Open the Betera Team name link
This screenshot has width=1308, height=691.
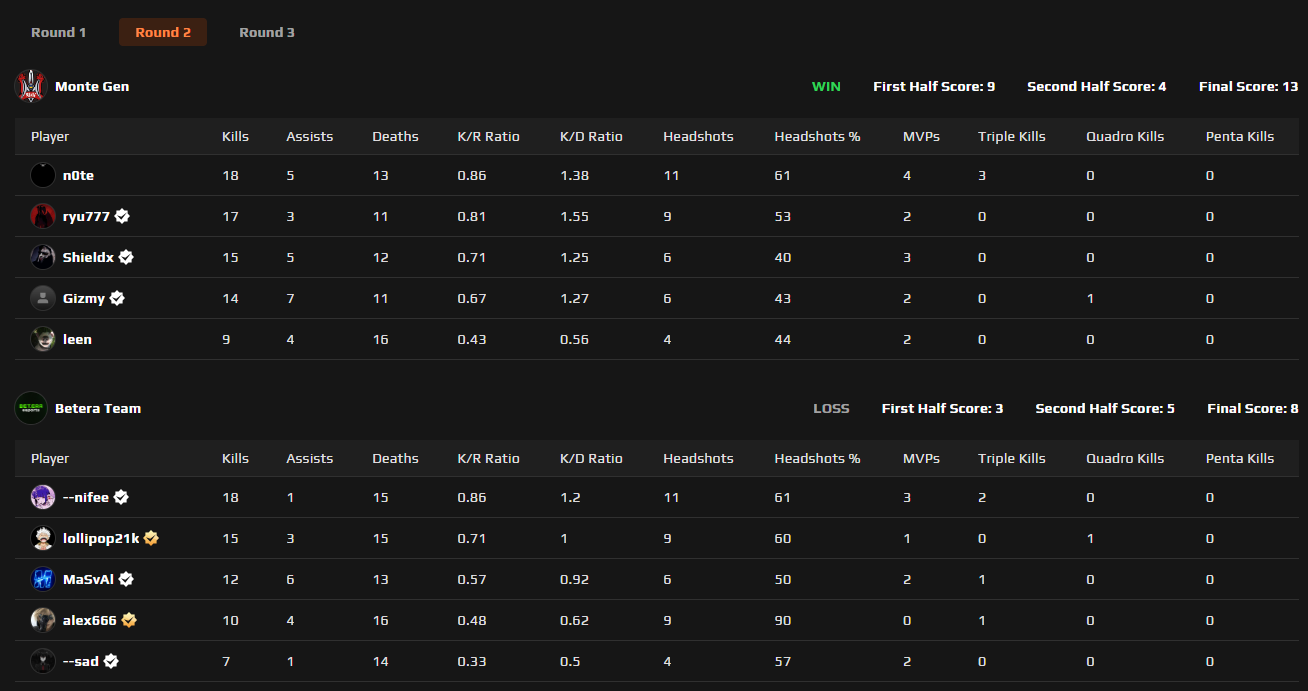pyautogui.click(x=98, y=408)
